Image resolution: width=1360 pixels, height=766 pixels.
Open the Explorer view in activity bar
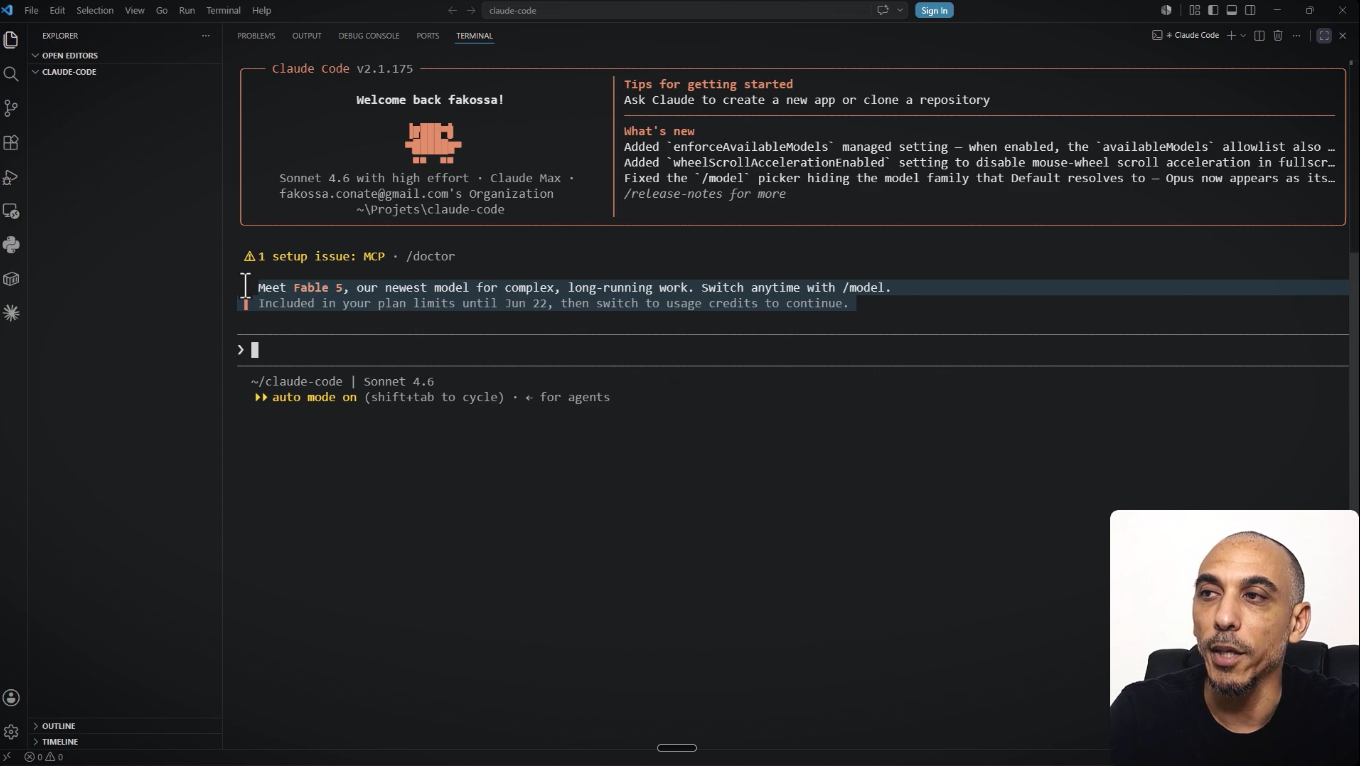pyautogui.click(x=11, y=40)
